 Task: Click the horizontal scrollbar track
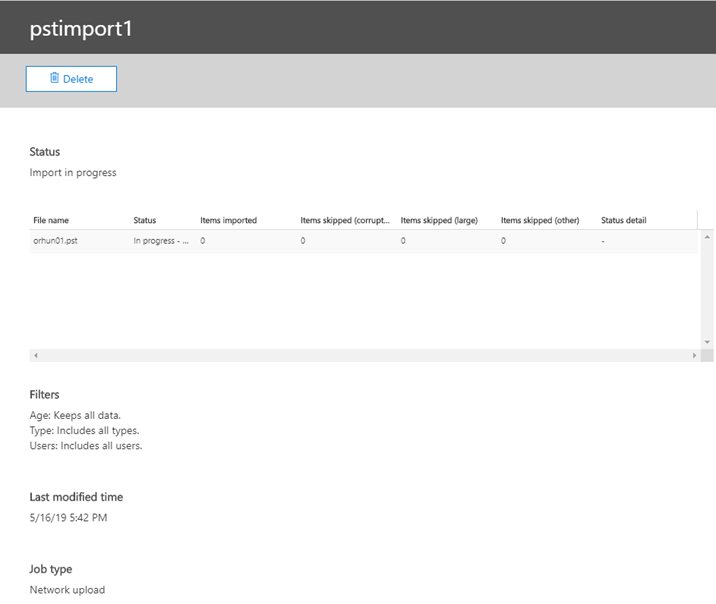[x=365, y=356]
